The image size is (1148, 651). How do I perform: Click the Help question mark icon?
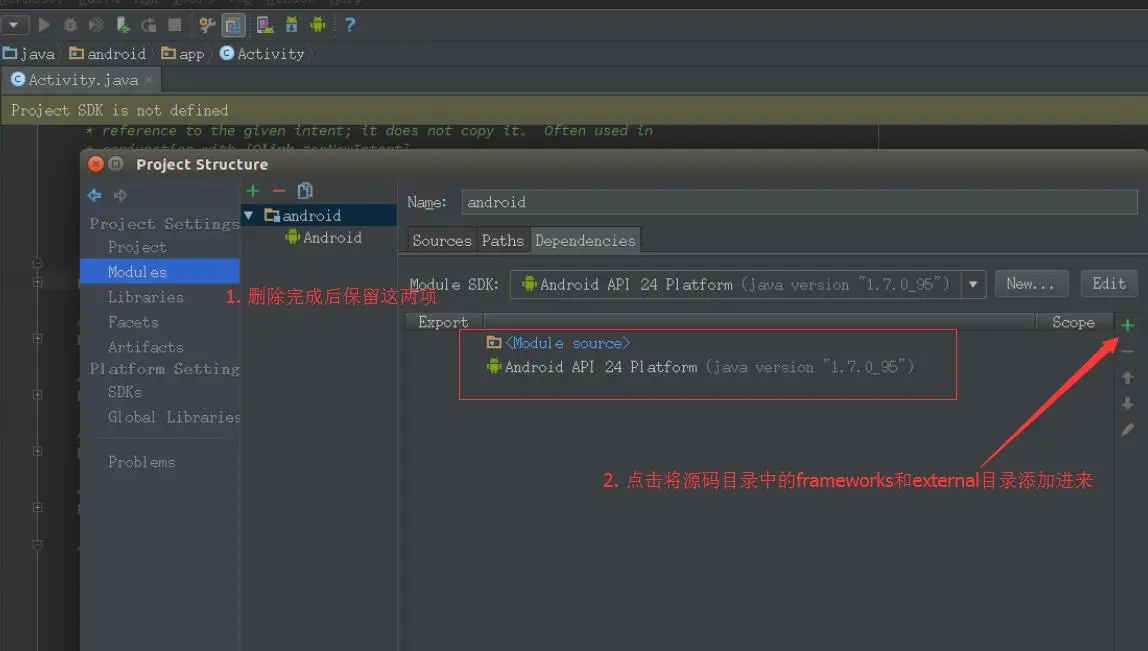pos(350,25)
